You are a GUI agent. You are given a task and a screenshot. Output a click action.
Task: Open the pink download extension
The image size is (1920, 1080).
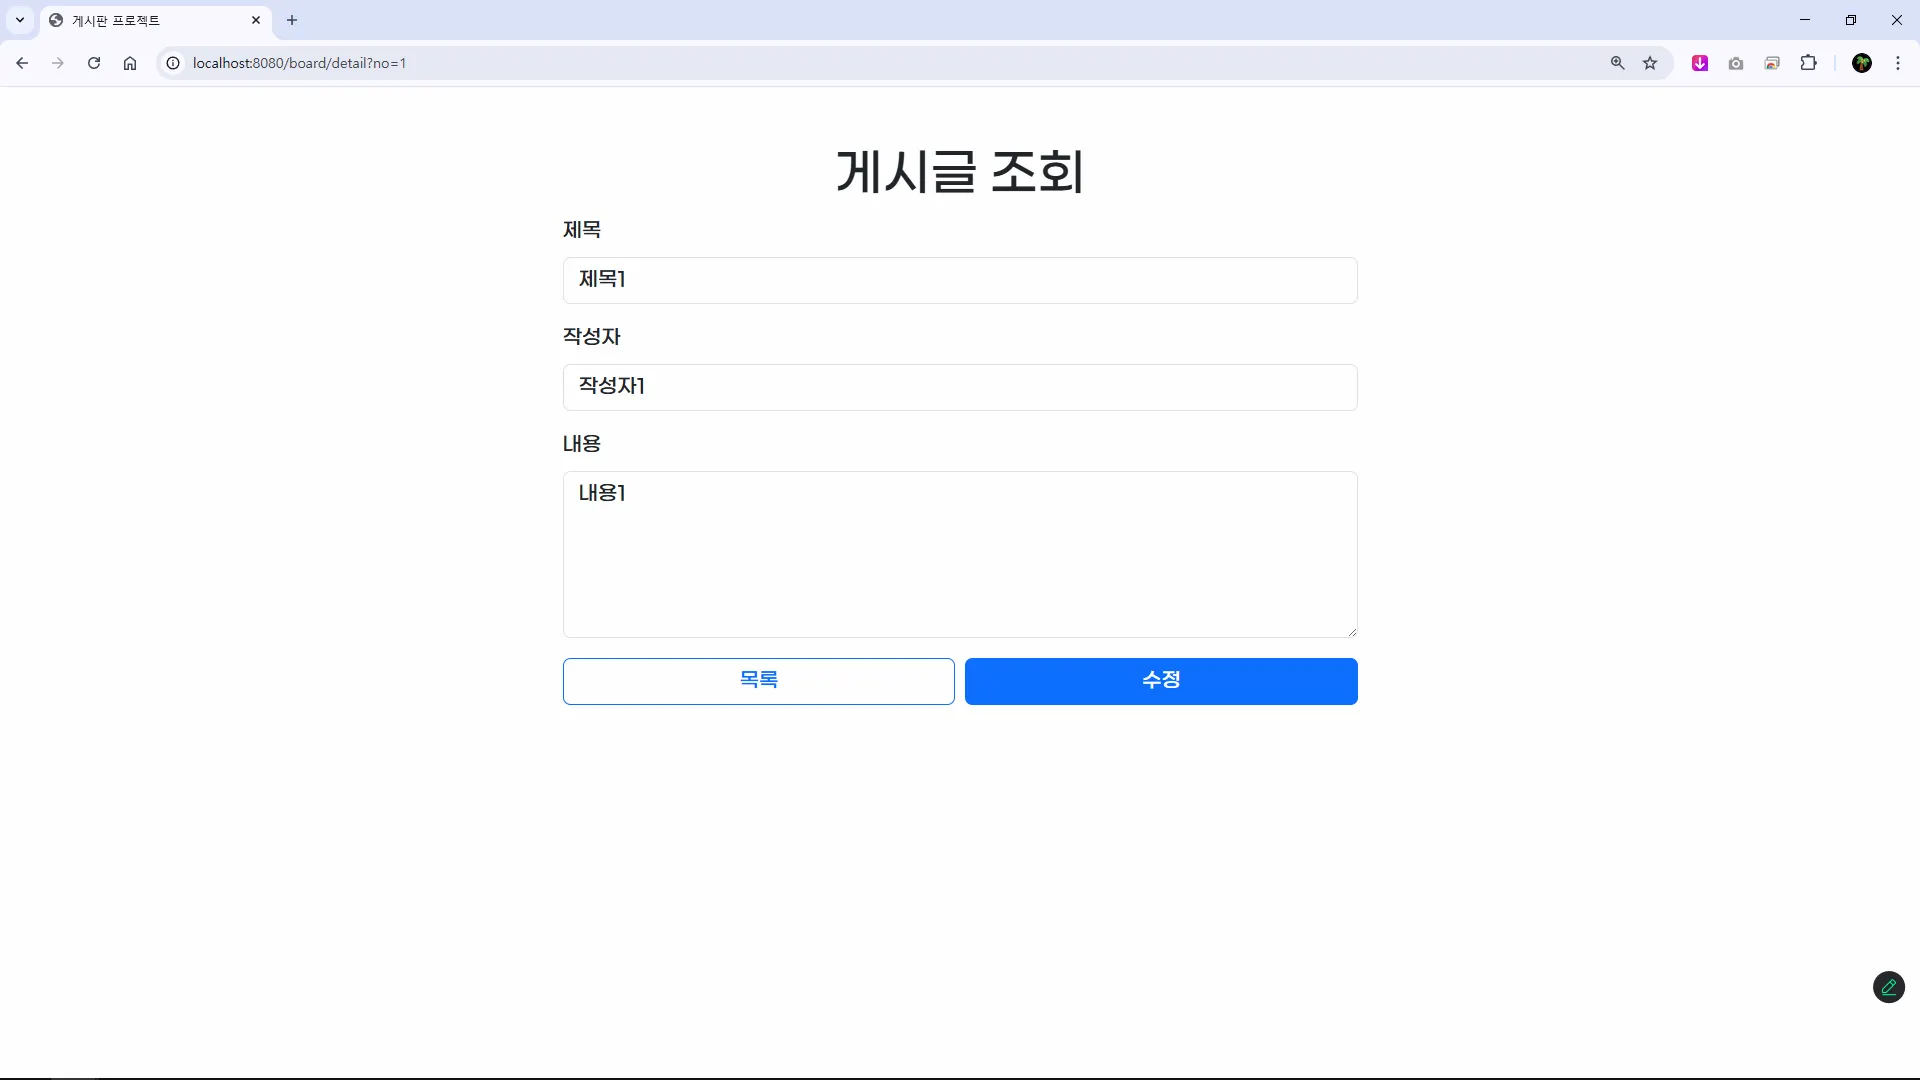click(x=1700, y=63)
